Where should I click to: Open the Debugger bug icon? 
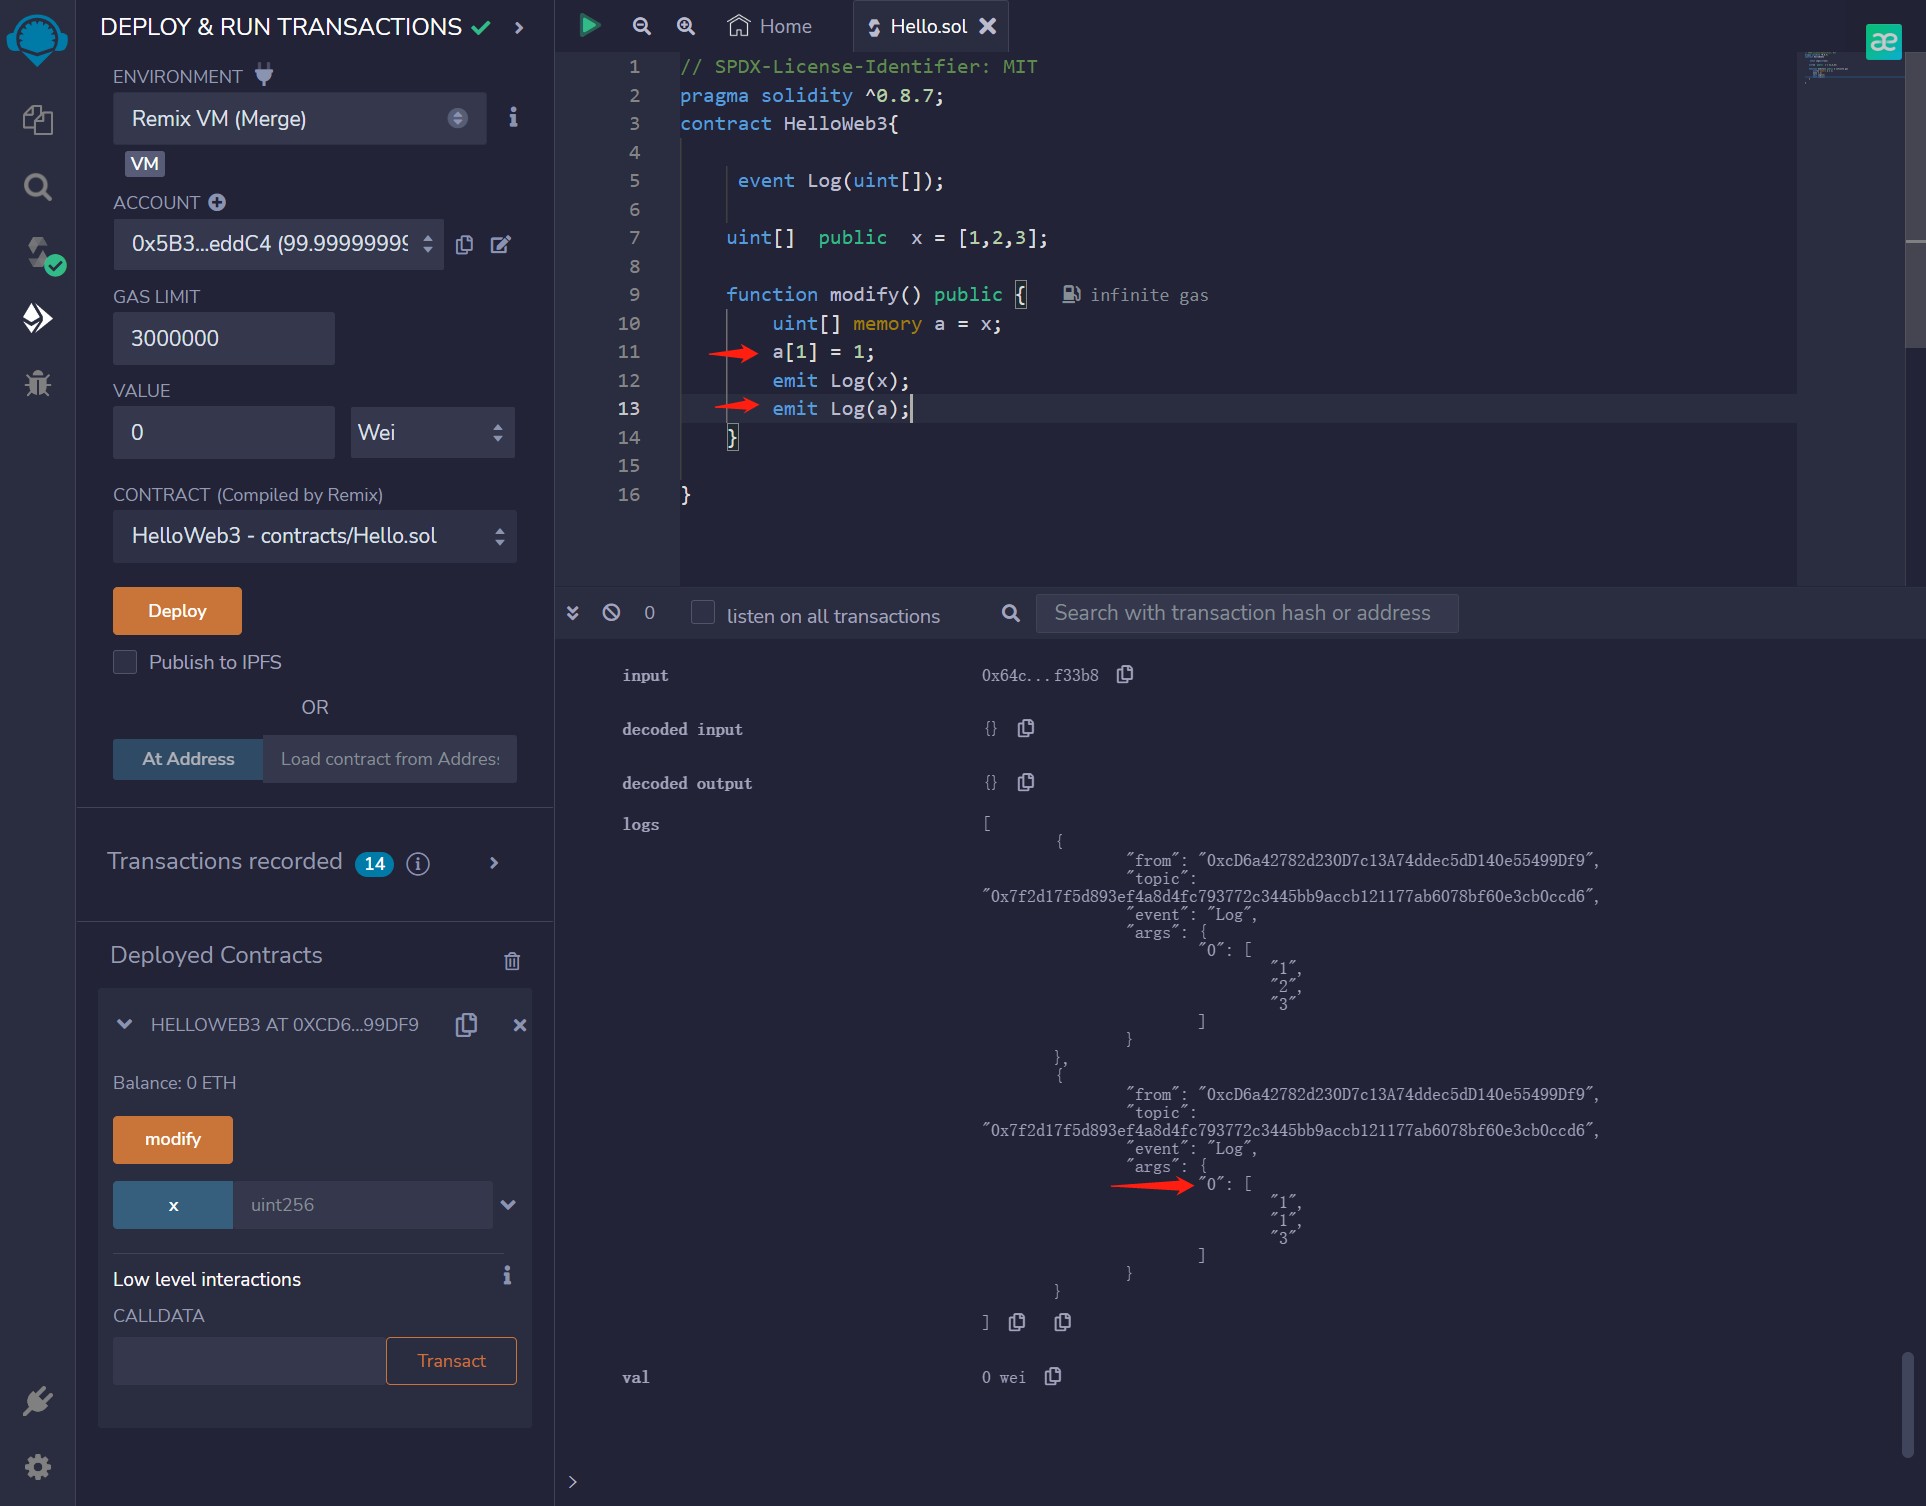pos(37,383)
